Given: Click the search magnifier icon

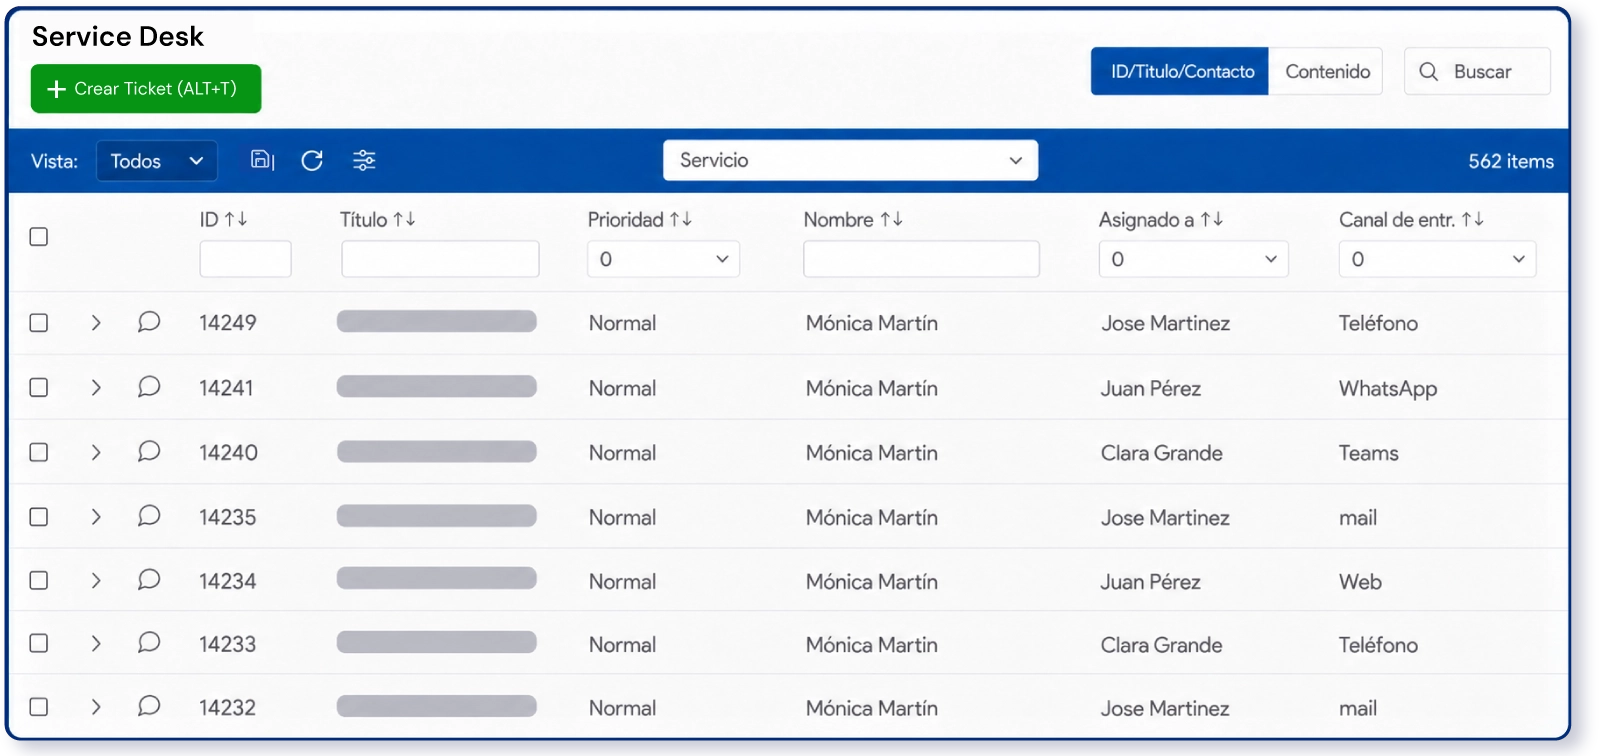Looking at the screenshot, I should point(1429,71).
